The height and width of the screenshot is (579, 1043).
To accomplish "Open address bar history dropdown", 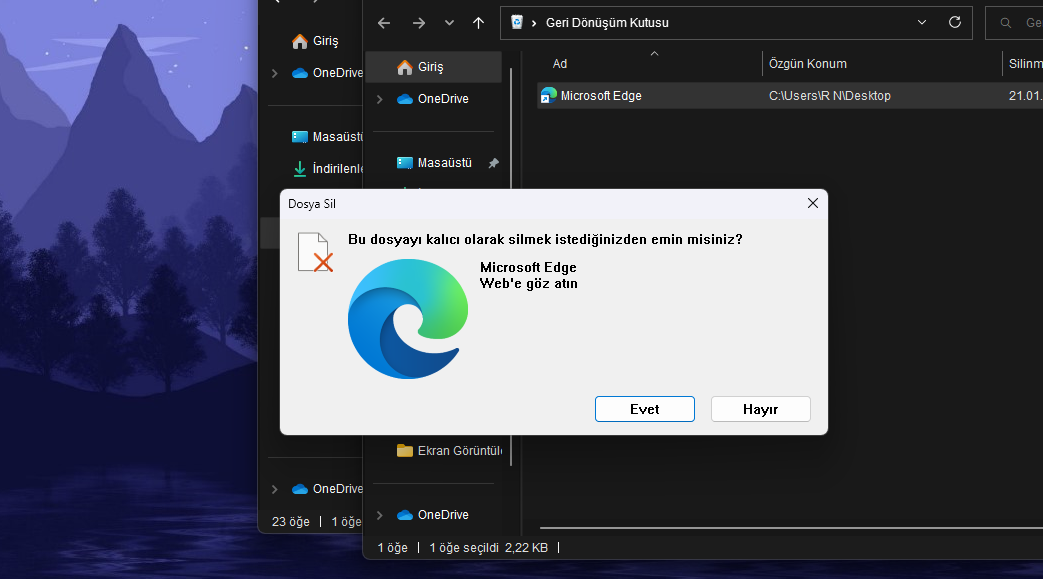I will (922, 23).
